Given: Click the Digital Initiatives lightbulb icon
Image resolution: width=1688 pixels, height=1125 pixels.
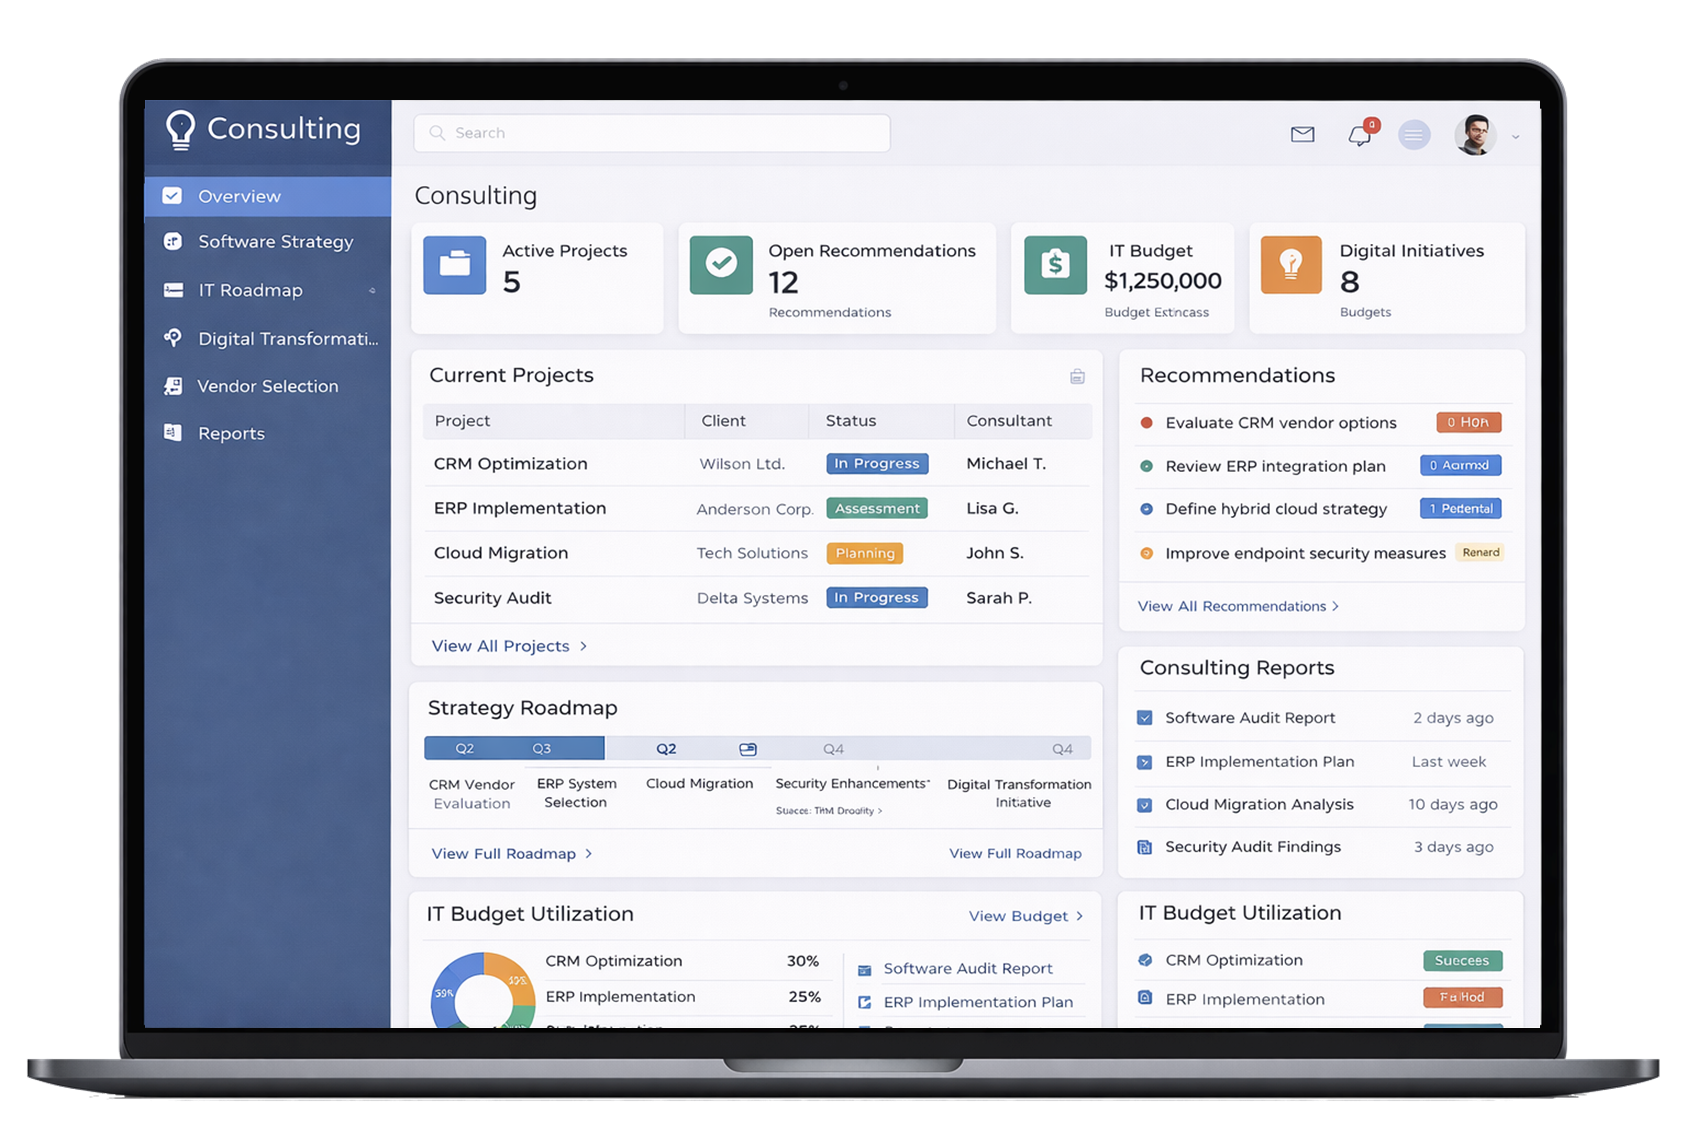Looking at the screenshot, I should coord(1291,265).
